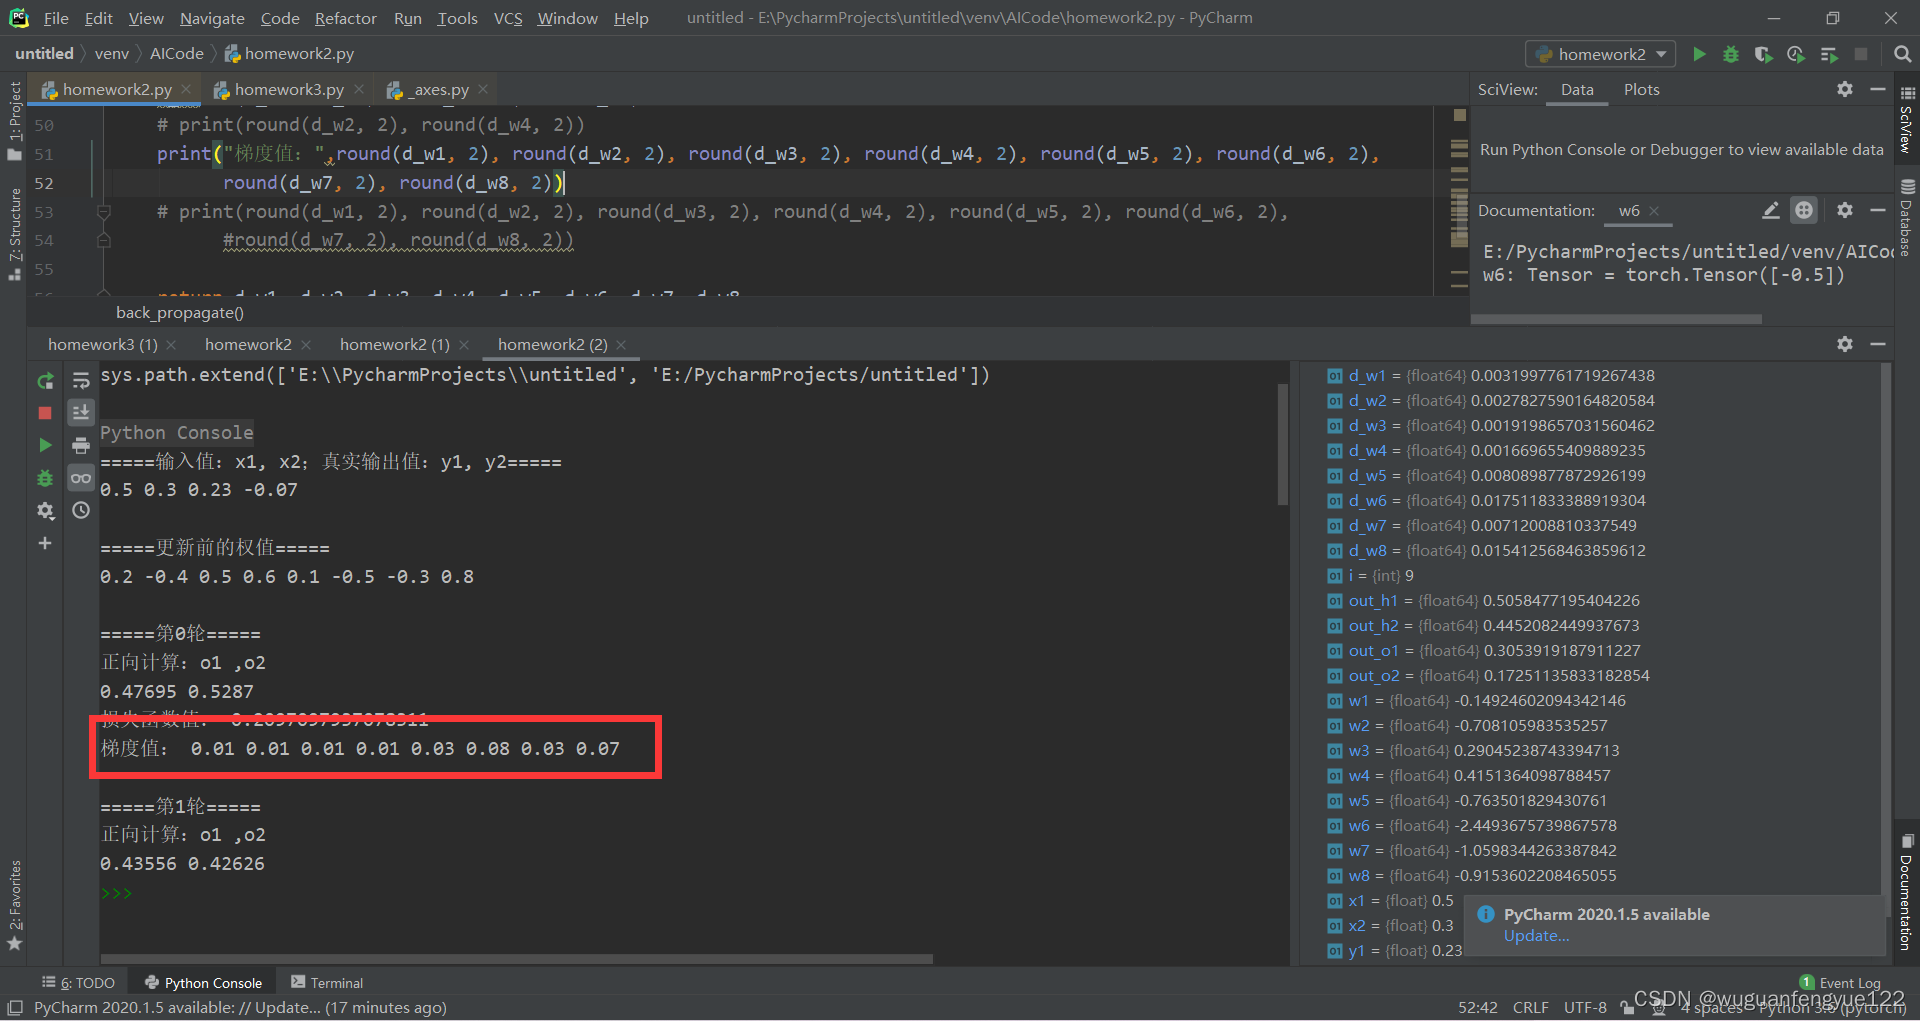Close the homework2 (2) console tab
This screenshot has width=1920, height=1021.
(621, 344)
